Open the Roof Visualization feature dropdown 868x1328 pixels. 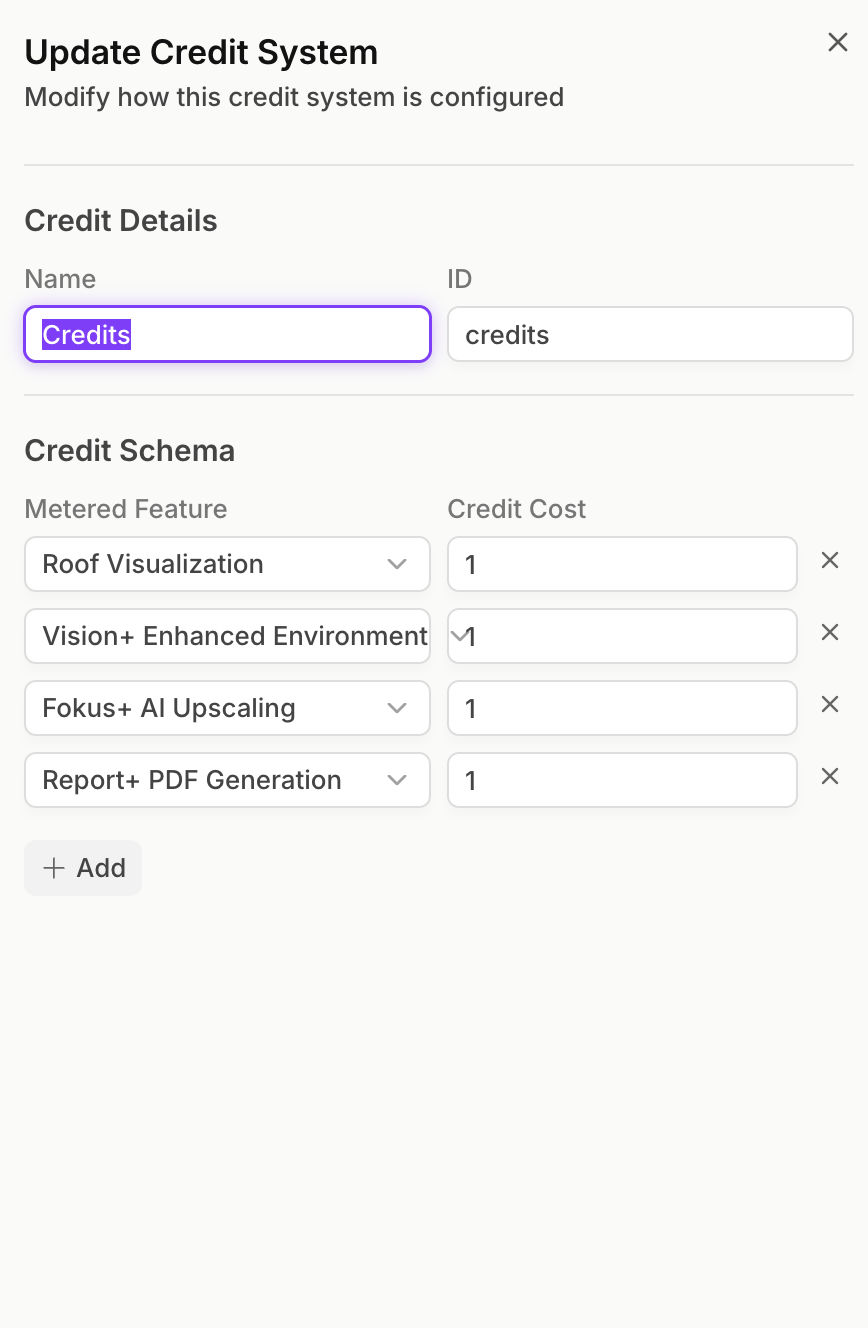(227, 564)
